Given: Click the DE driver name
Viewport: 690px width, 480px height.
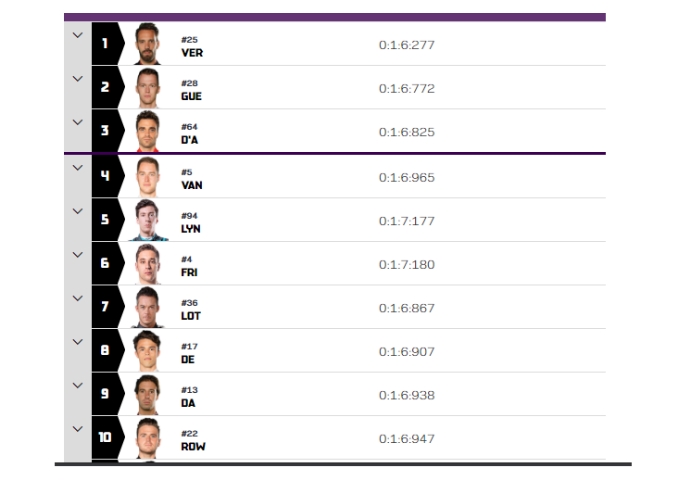Looking at the screenshot, I should (x=188, y=359).
